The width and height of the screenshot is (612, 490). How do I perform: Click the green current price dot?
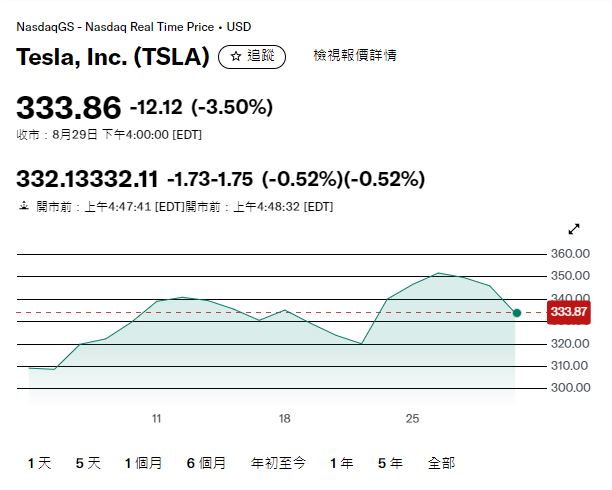517,313
